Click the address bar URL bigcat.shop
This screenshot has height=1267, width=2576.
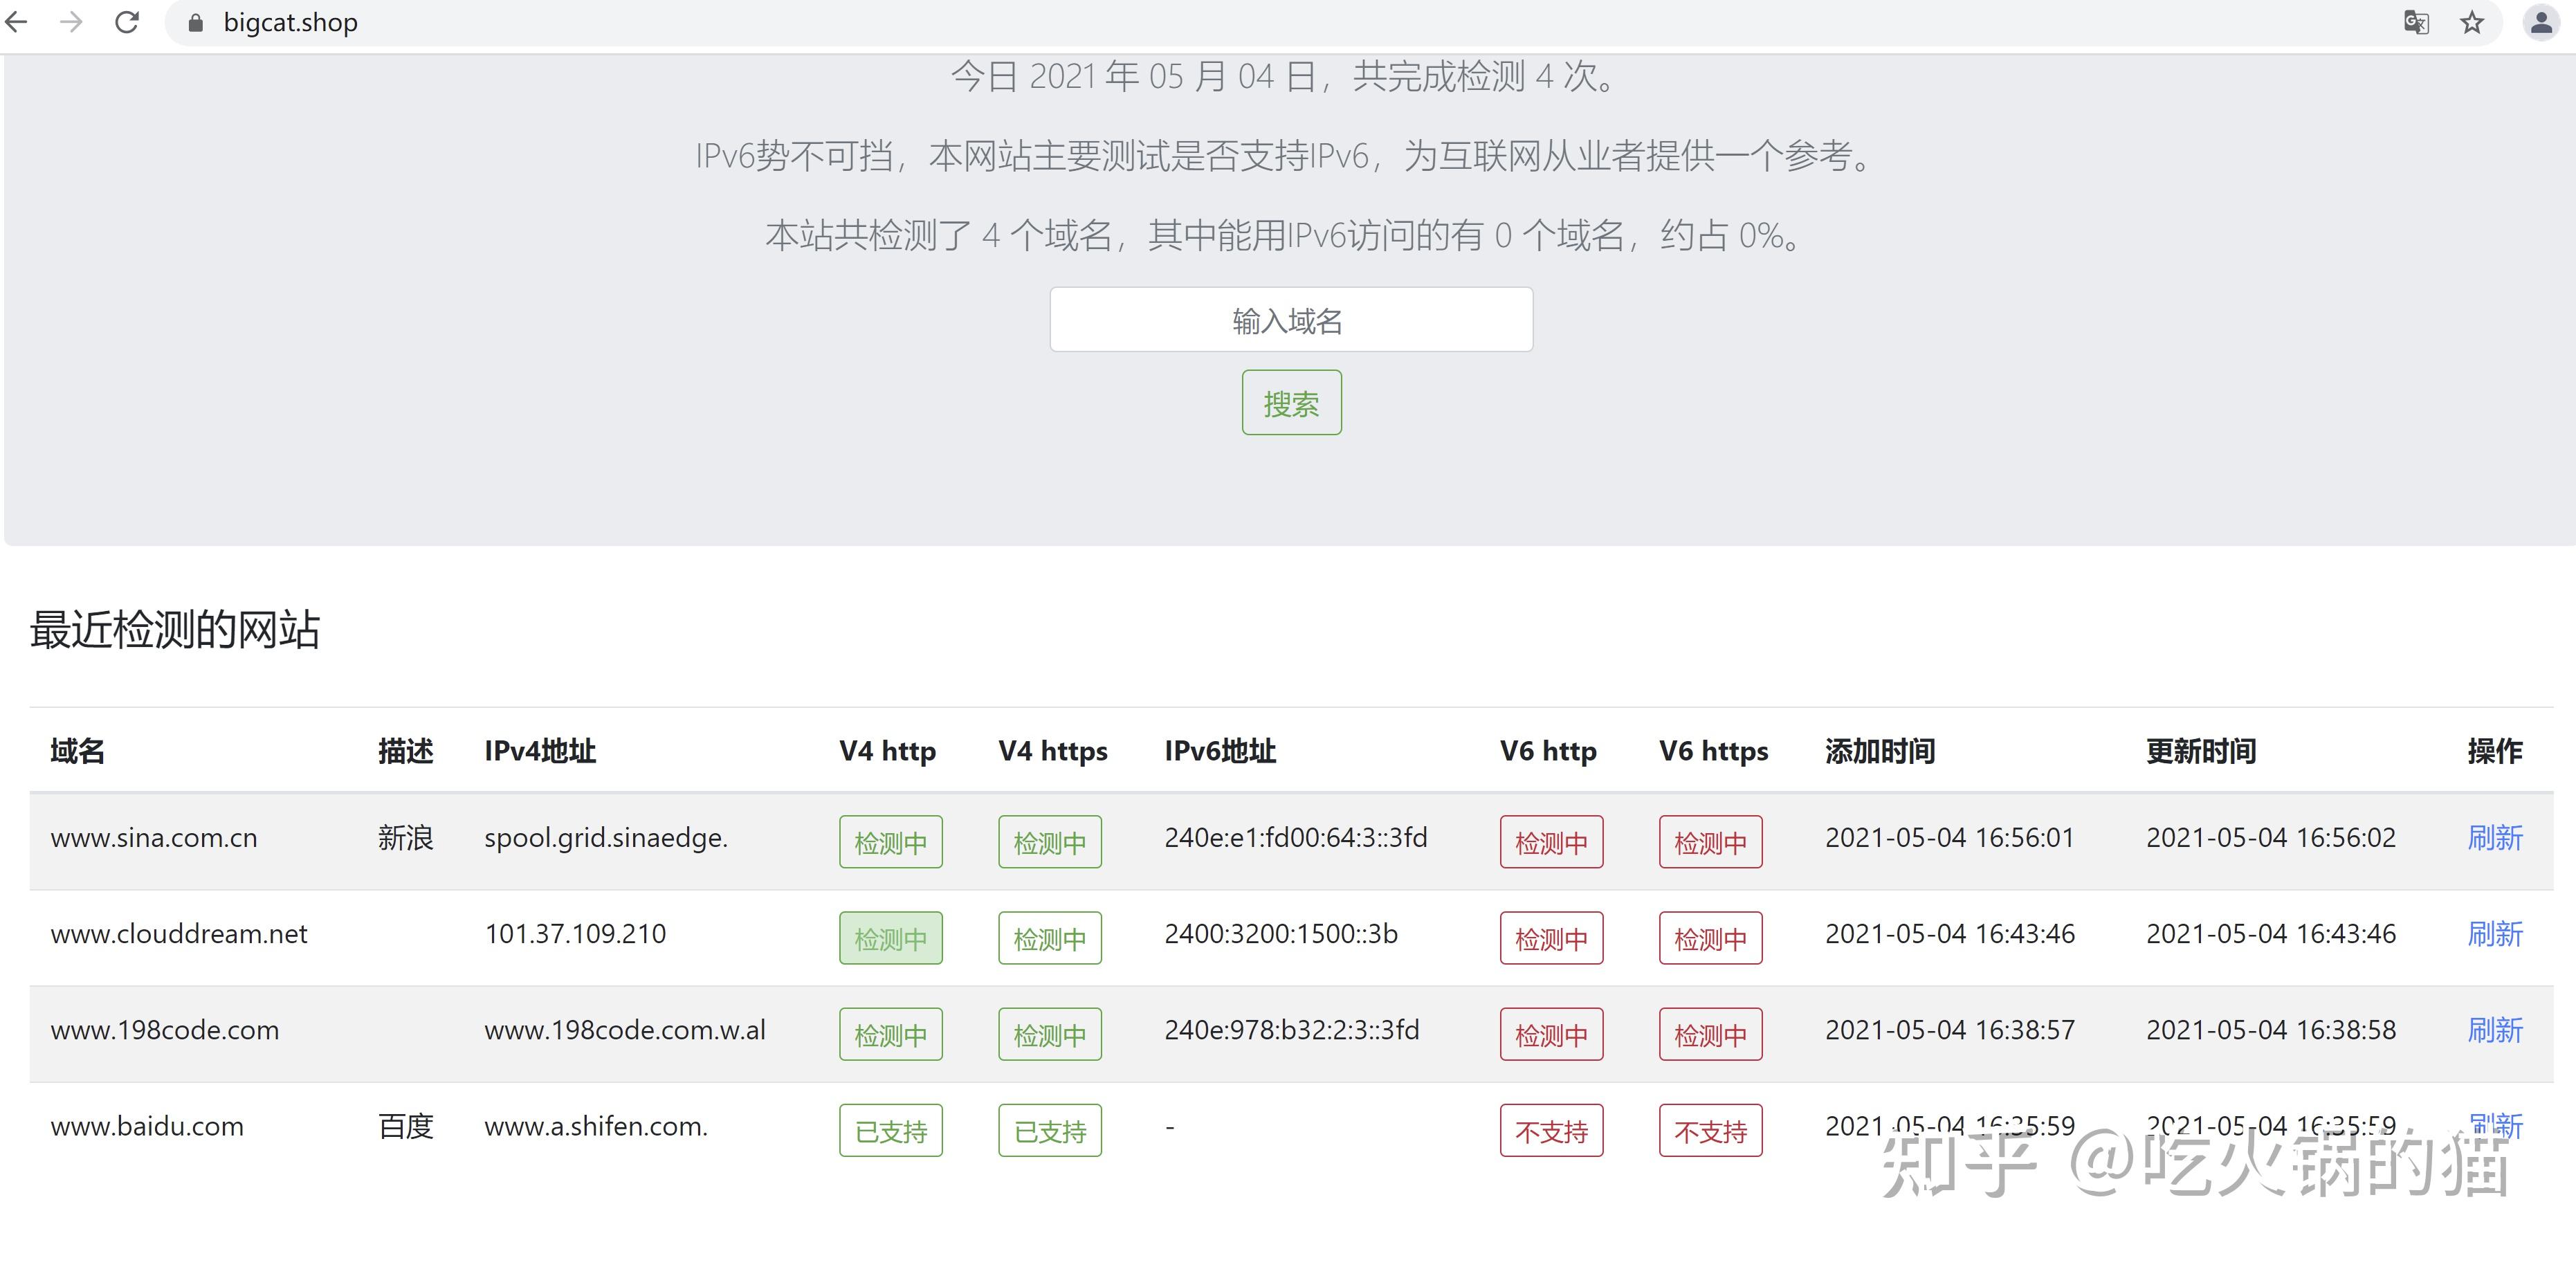[x=290, y=23]
